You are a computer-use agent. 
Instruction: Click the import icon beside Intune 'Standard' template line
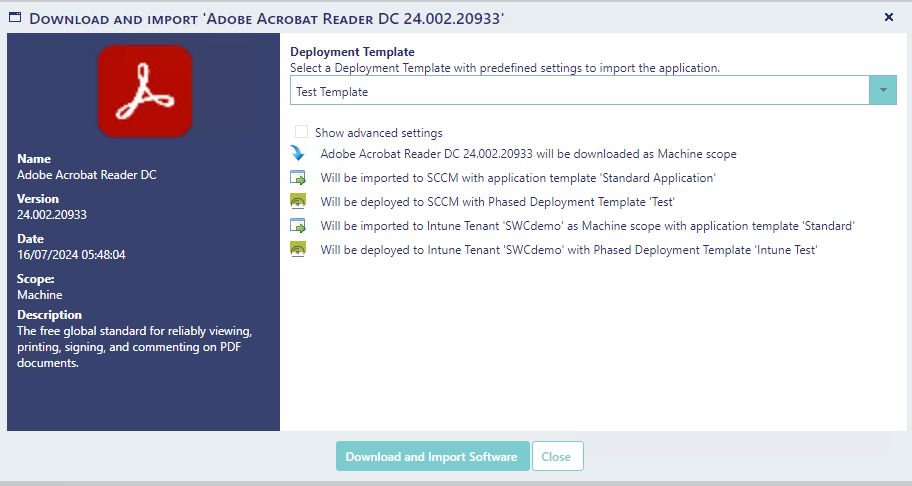coord(298,226)
